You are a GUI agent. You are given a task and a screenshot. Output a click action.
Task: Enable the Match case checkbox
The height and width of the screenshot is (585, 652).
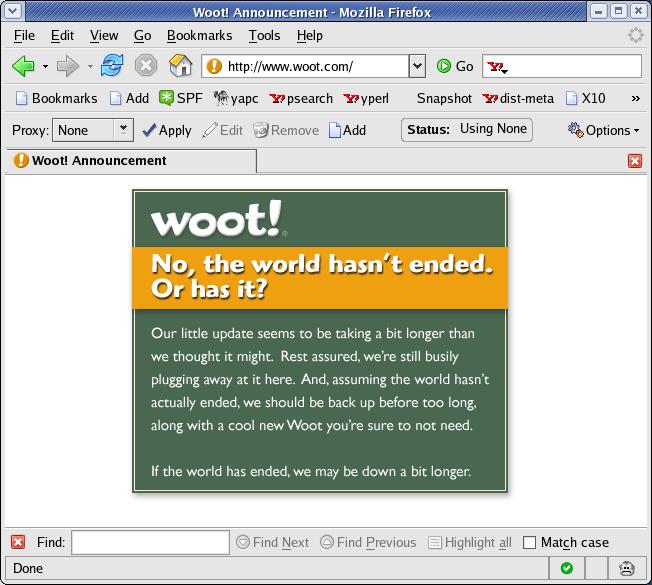pyautogui.click(x=530, y=543)
